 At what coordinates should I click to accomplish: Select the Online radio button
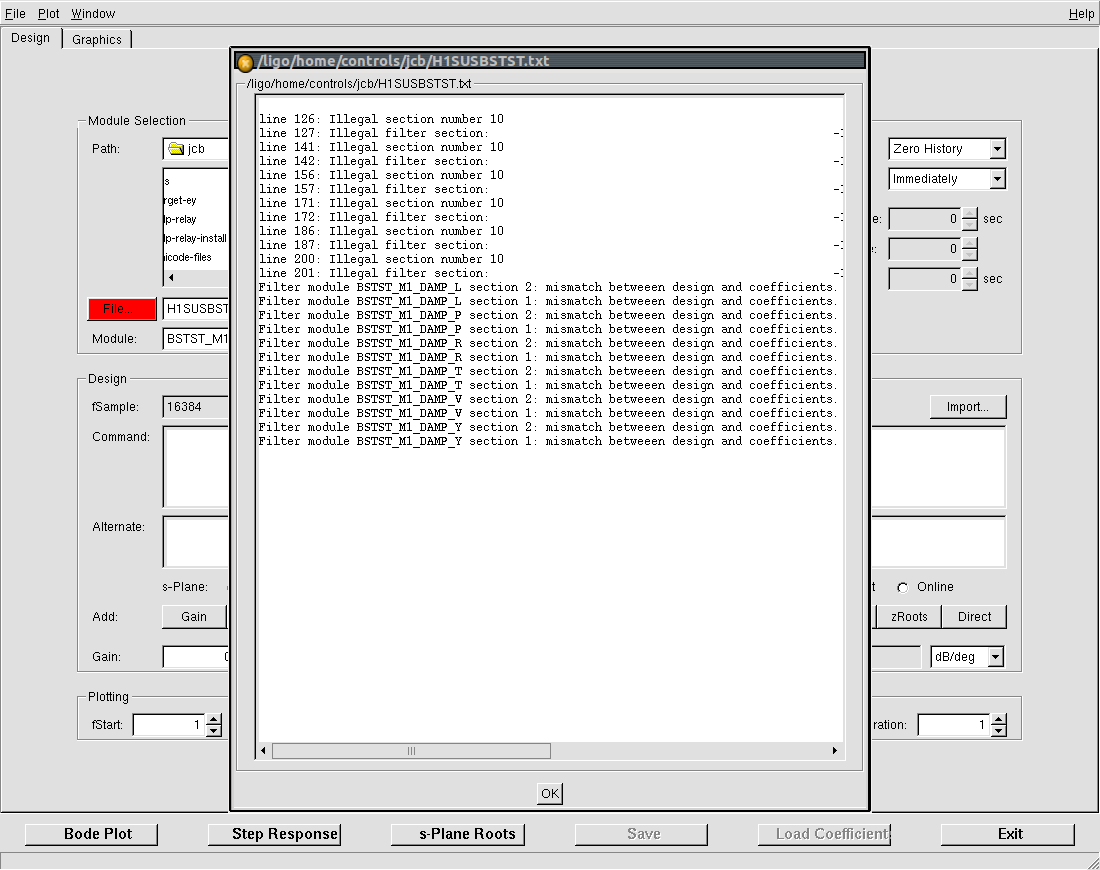coord(903,587)
